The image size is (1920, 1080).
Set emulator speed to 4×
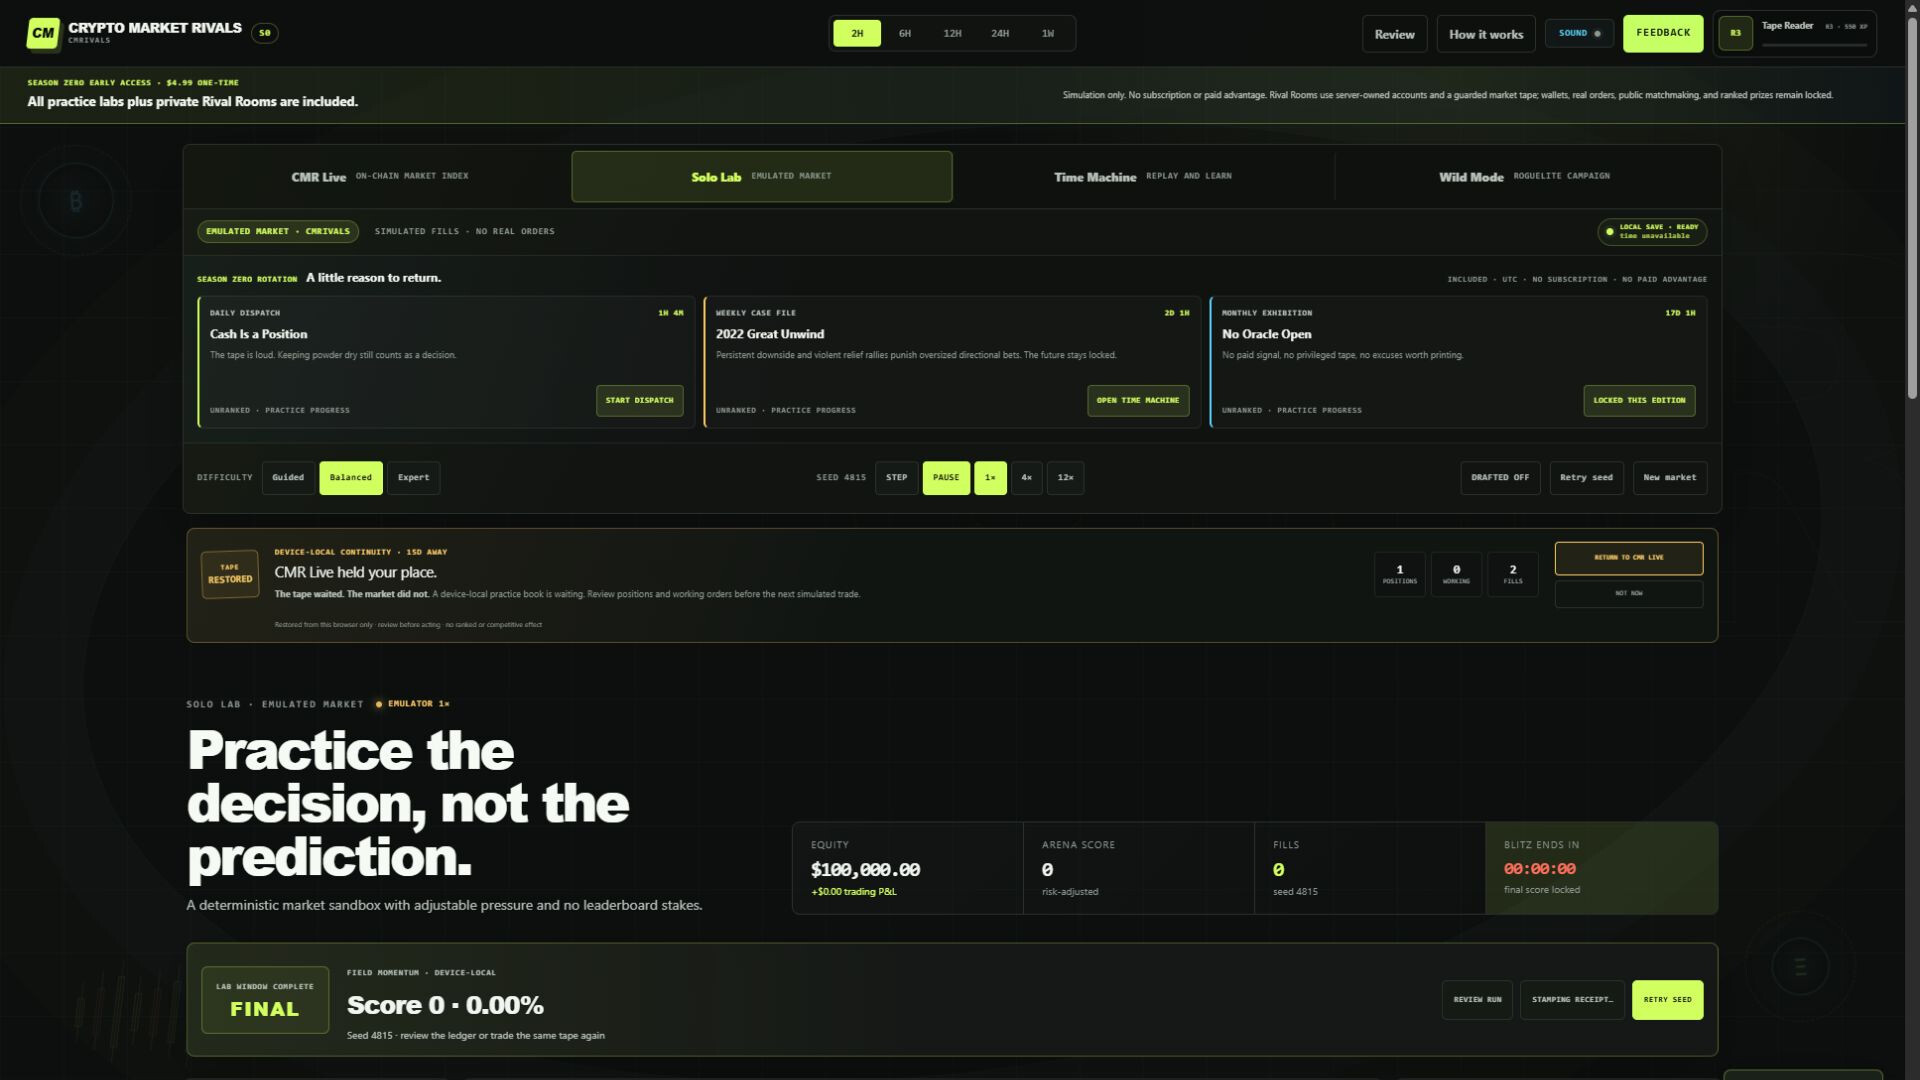(1026, 477)
